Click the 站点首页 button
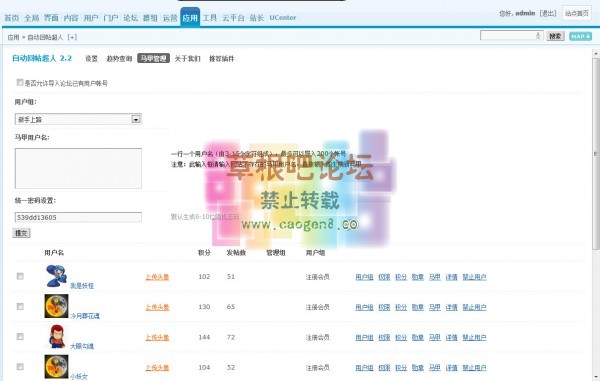The height and width of the screenshot is (381, 600). (x=577, y=13)
